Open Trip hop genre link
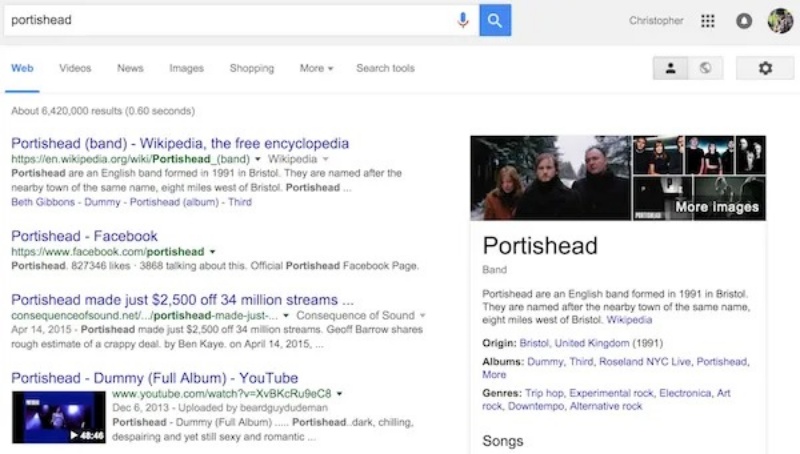 pyautogui.click(x=544, y=393)
